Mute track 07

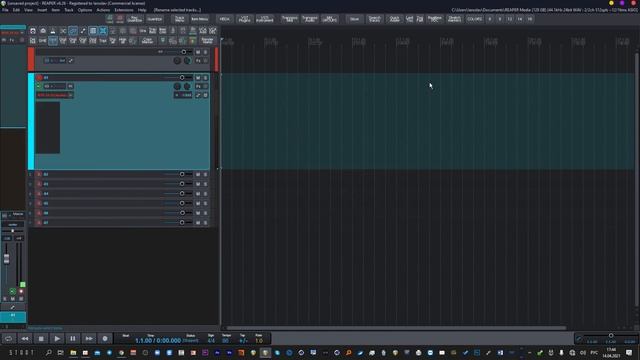coord(198,223)
